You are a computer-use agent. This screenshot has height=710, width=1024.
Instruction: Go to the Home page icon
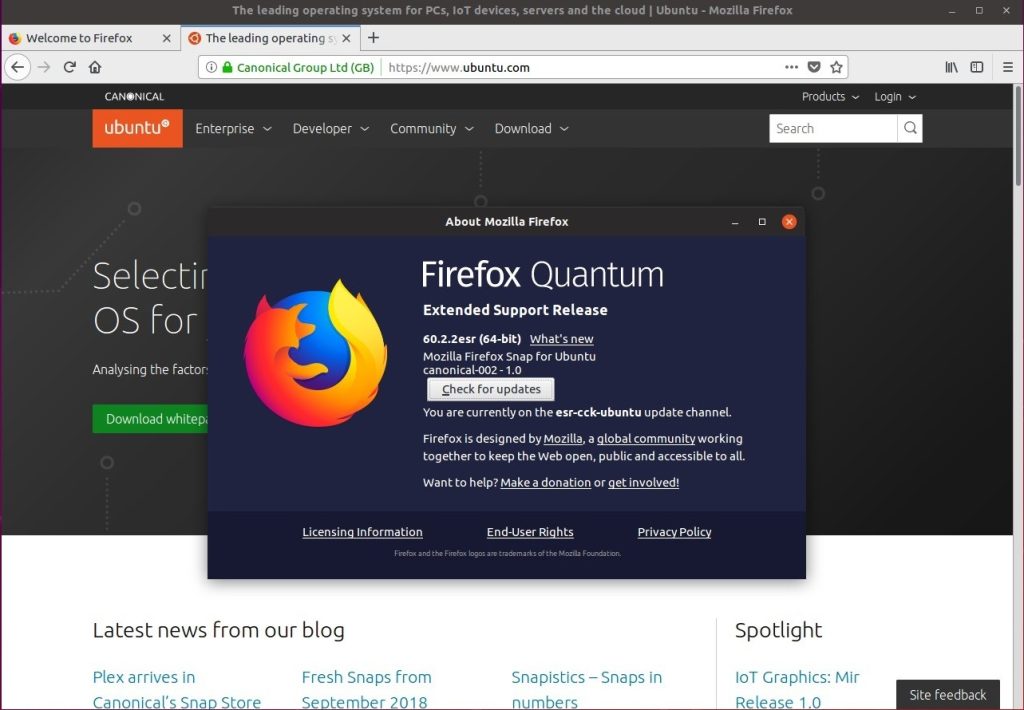pos(95,67)
